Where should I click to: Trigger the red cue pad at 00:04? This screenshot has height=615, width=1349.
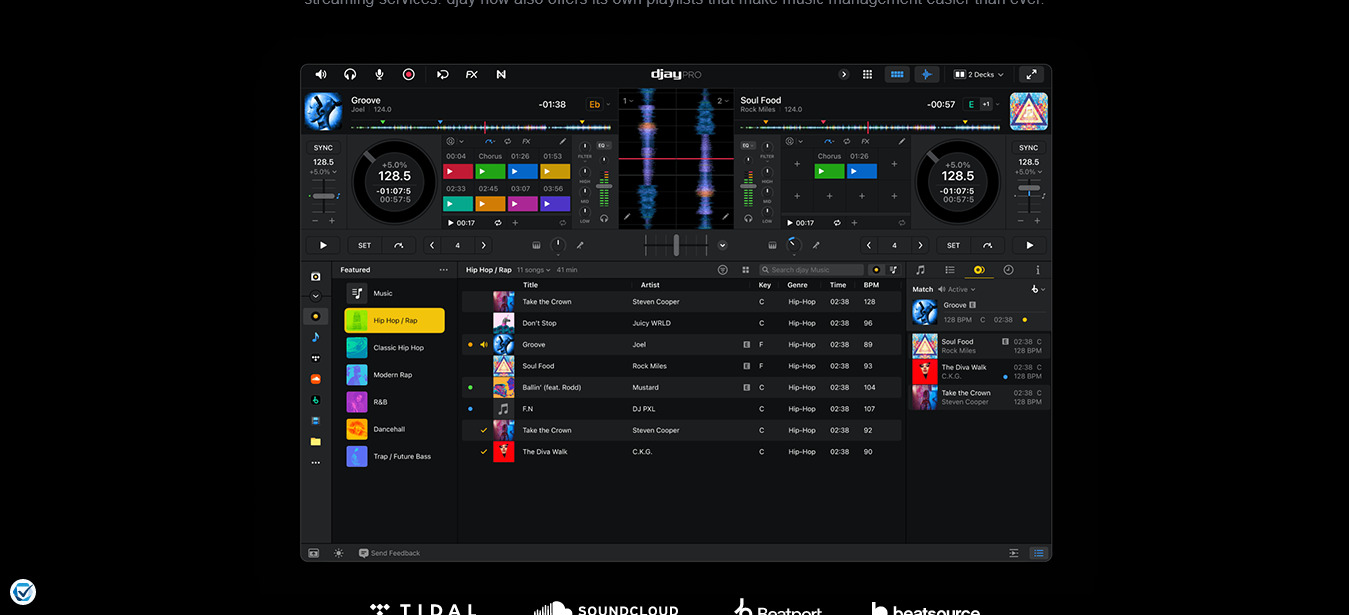[x=458, y=171]
